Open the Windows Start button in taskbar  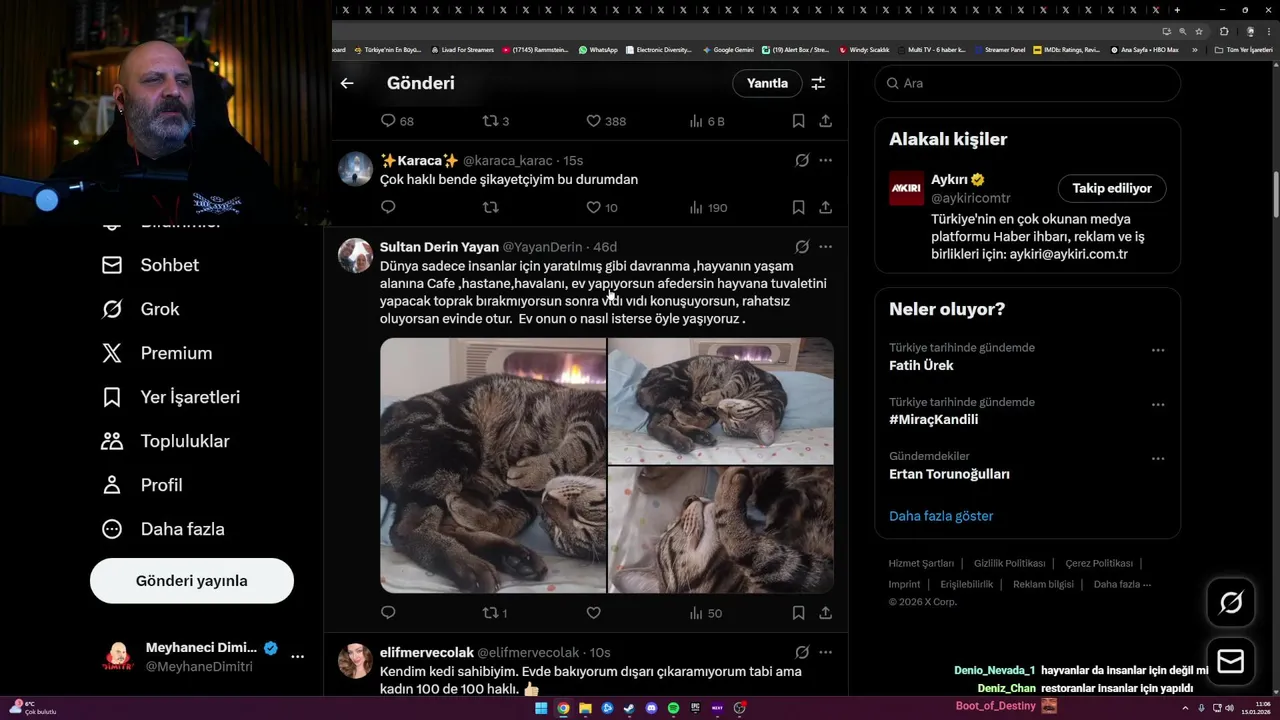541,708
